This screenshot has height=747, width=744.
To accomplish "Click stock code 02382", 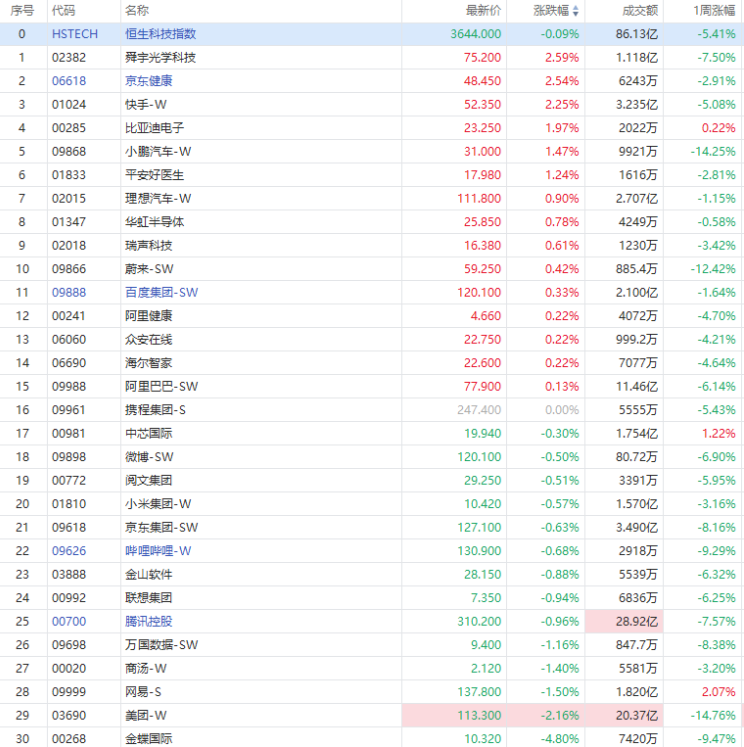I will point(69,58).
